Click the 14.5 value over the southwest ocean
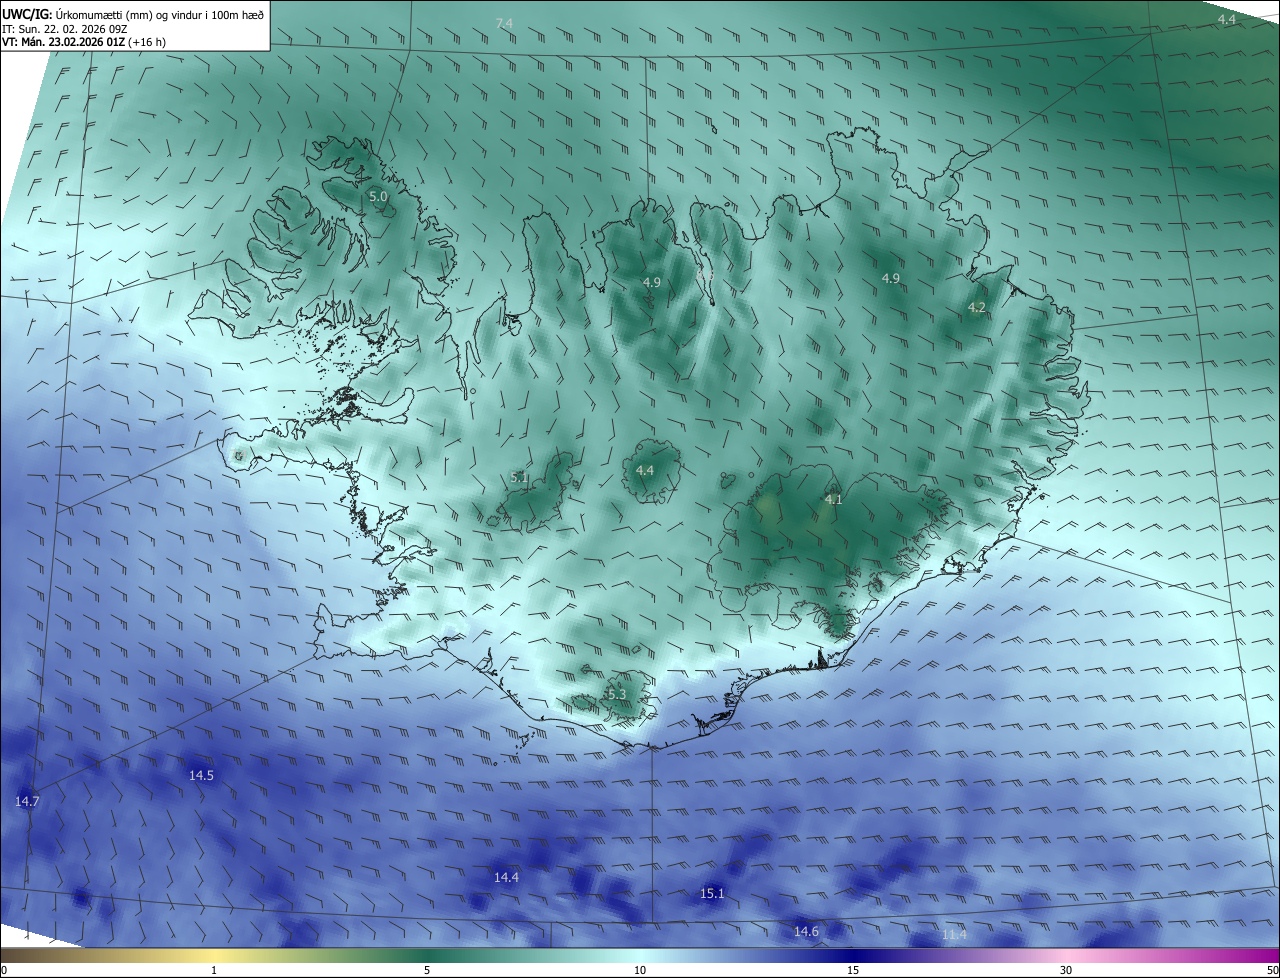This screenshot has height=978, width=1280. click(x=201, y=775)
